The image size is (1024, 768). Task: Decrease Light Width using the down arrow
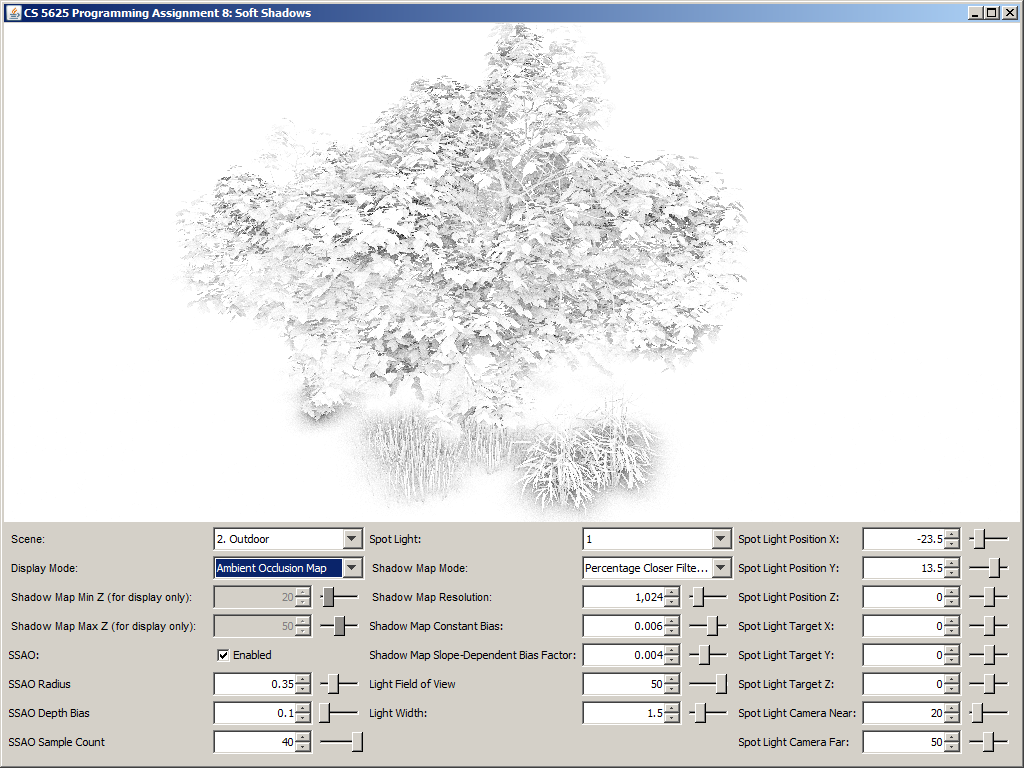671,718
